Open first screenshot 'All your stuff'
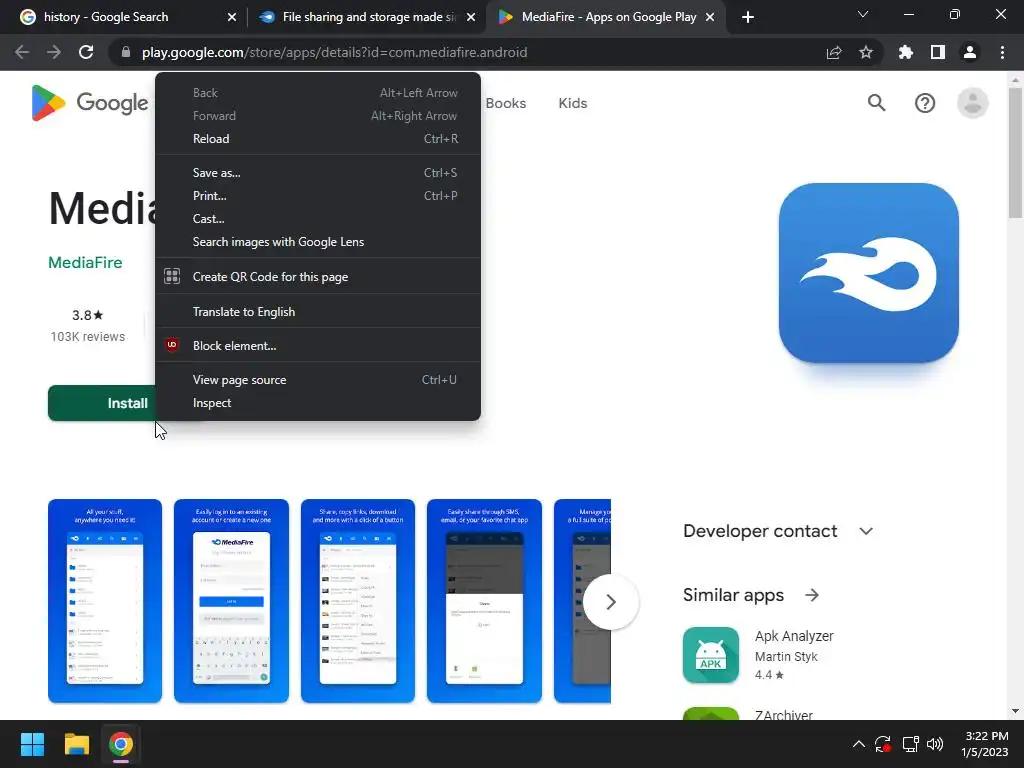This screenshot has height=768, width=1024. (104, 601)
